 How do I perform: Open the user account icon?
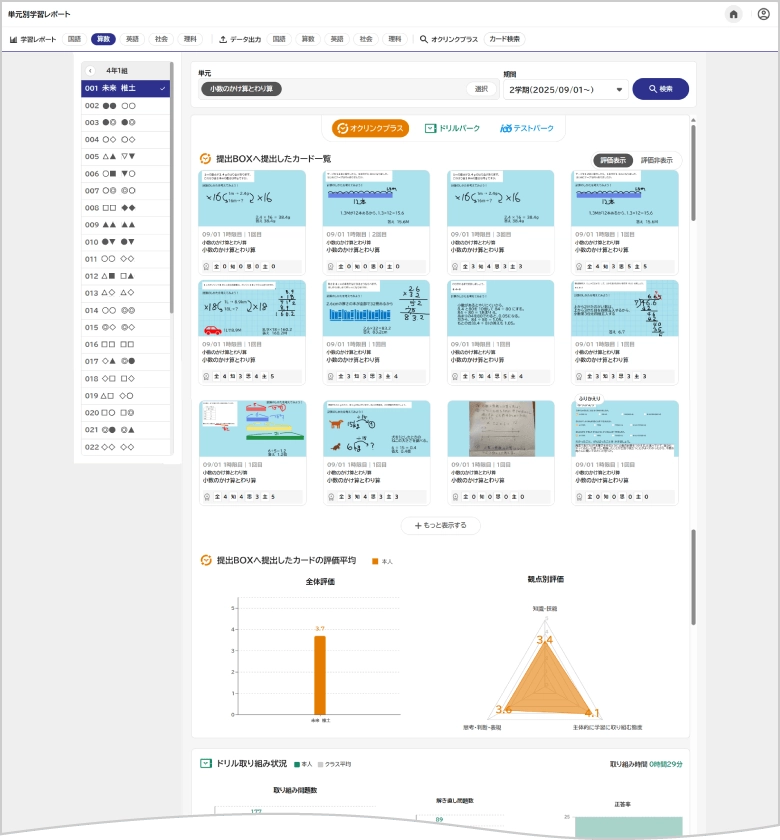(763, 14)
